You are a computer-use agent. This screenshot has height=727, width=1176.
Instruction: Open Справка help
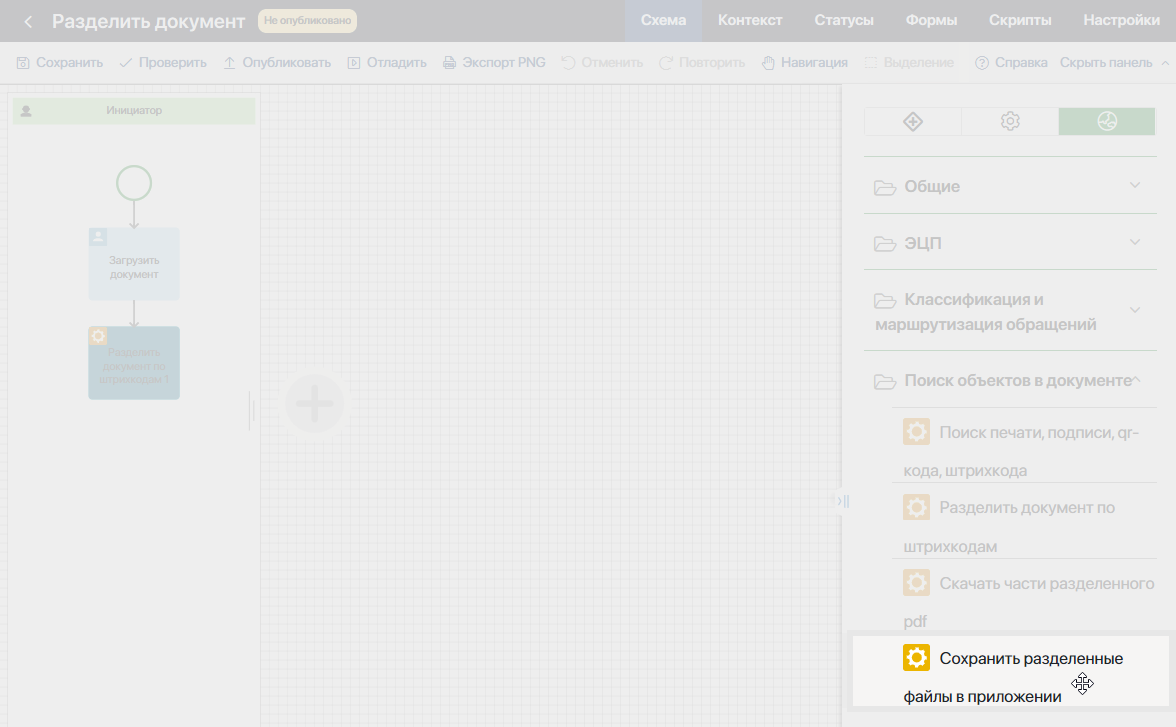click(1010, 63)
